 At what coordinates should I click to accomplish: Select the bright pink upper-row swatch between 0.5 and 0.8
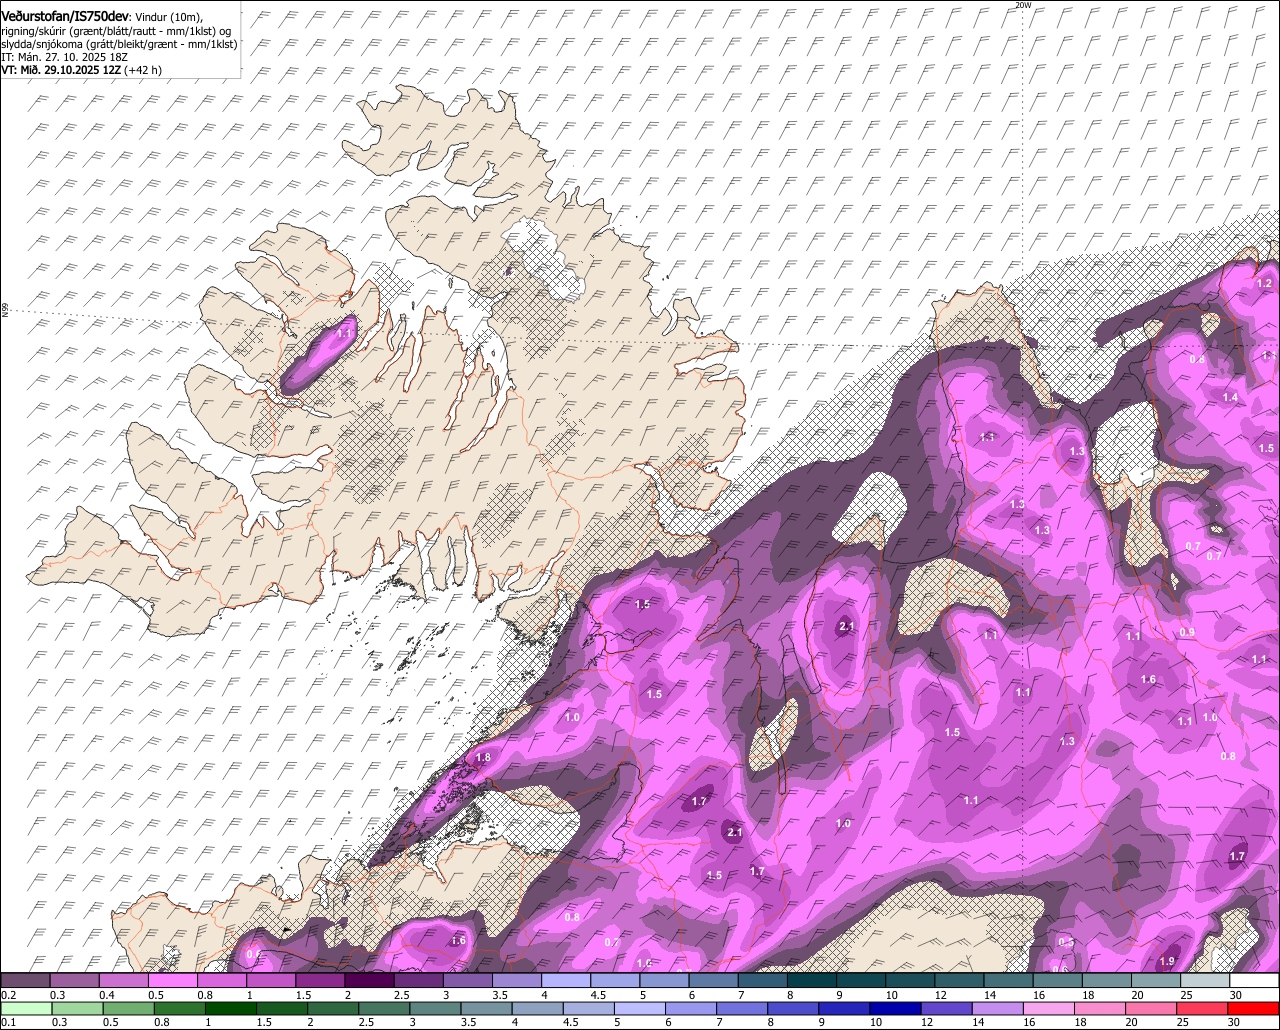(172, 980)
